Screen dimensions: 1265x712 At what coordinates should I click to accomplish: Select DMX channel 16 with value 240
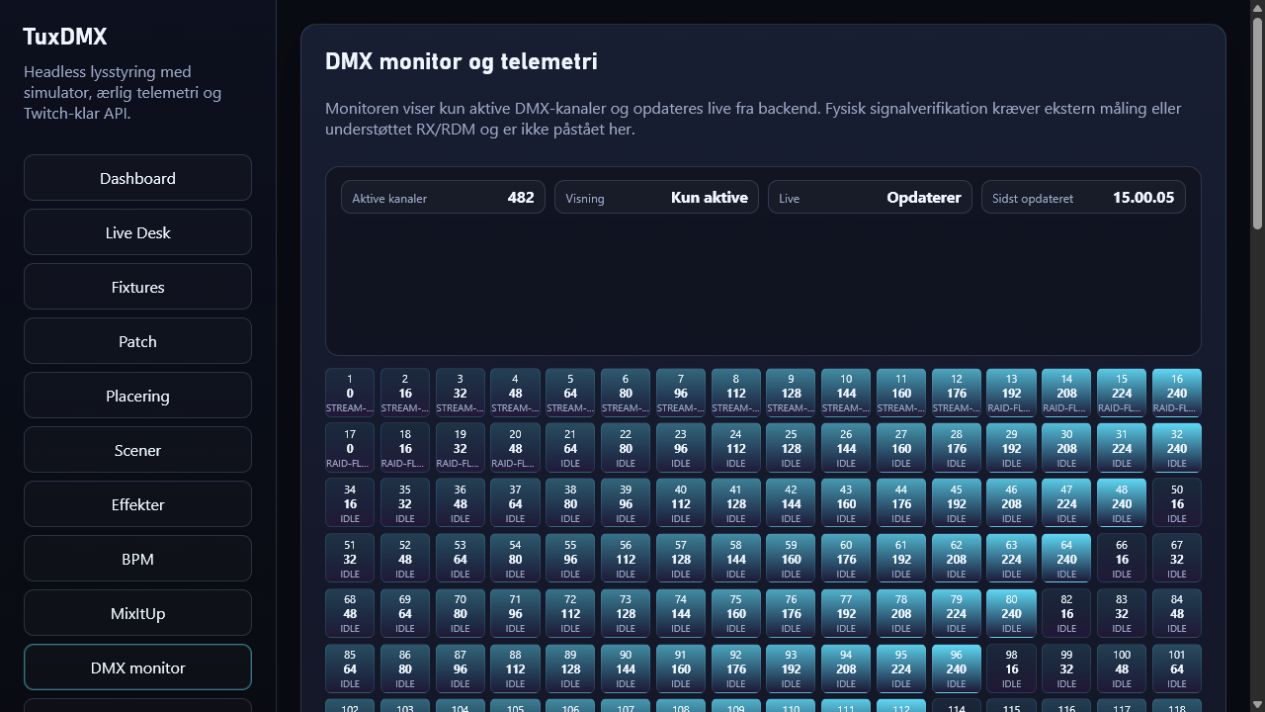coord(1177,393)
